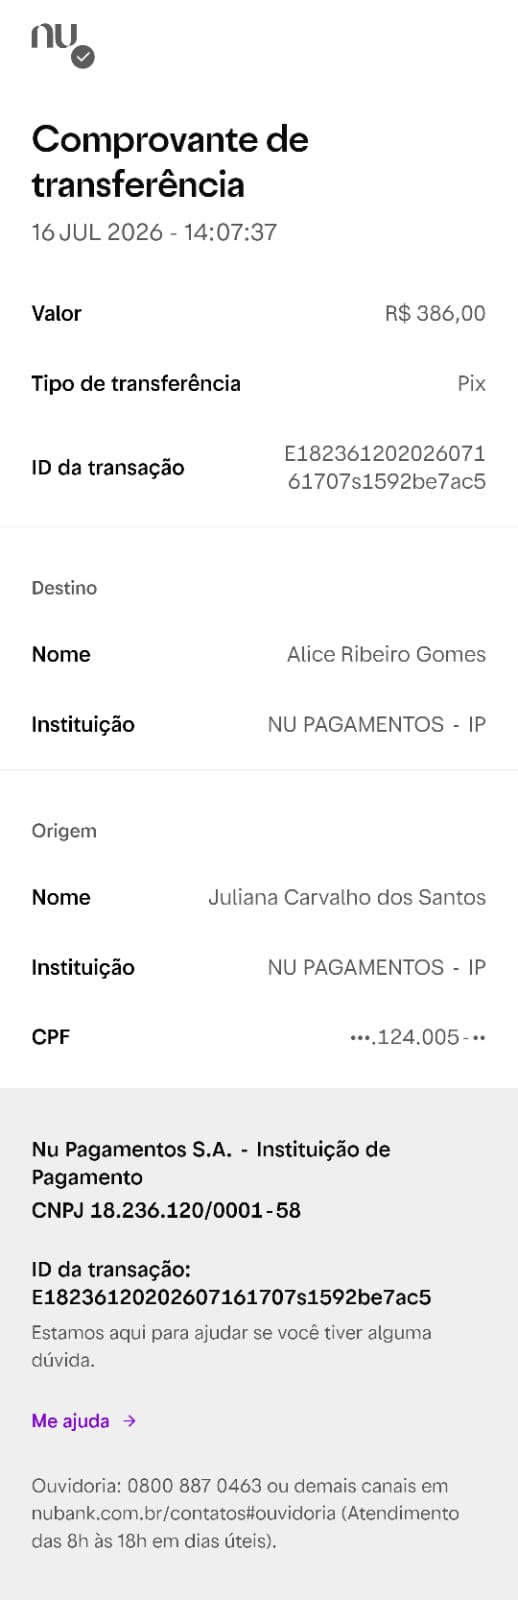
Task: Select the date 16 JUL 2026 timestamp
Action: 154,232
